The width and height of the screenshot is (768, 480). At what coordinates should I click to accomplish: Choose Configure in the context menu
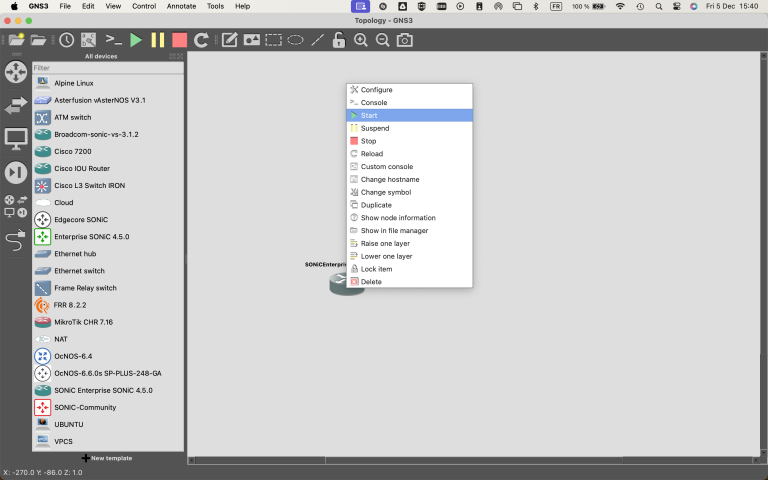pos(376,90)
